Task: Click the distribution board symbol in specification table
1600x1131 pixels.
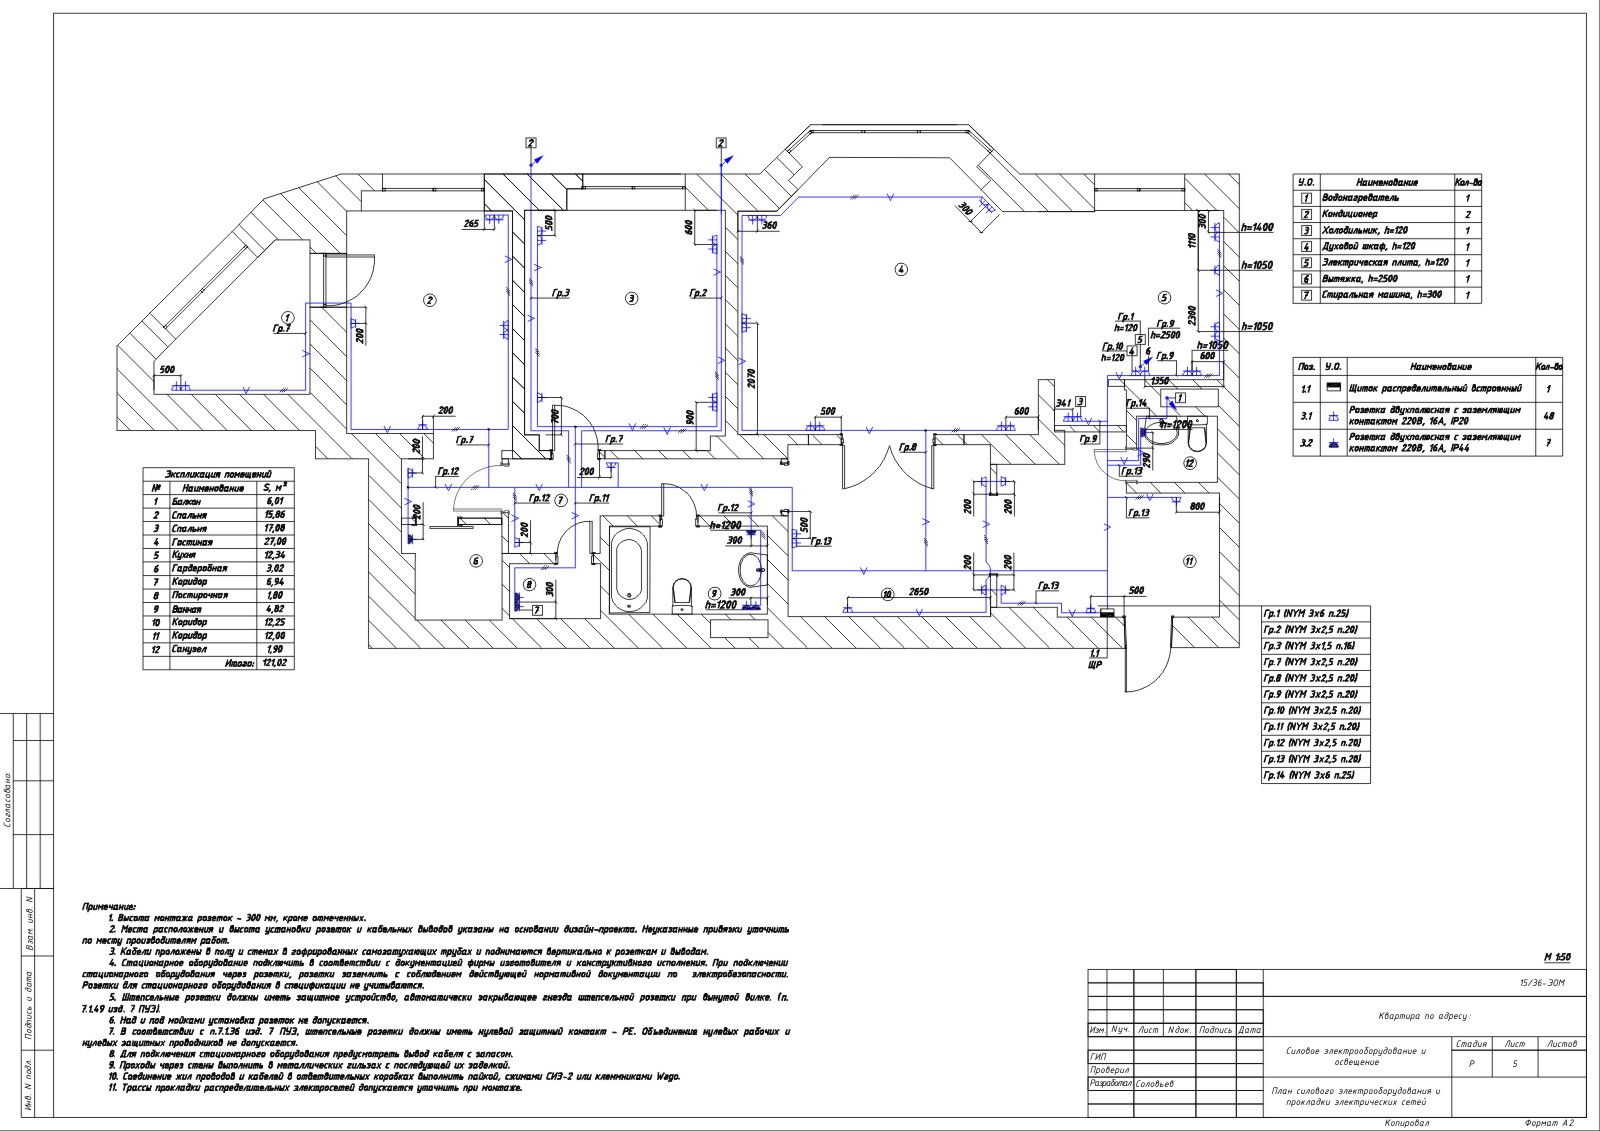Action: (x=1333, y=388)
